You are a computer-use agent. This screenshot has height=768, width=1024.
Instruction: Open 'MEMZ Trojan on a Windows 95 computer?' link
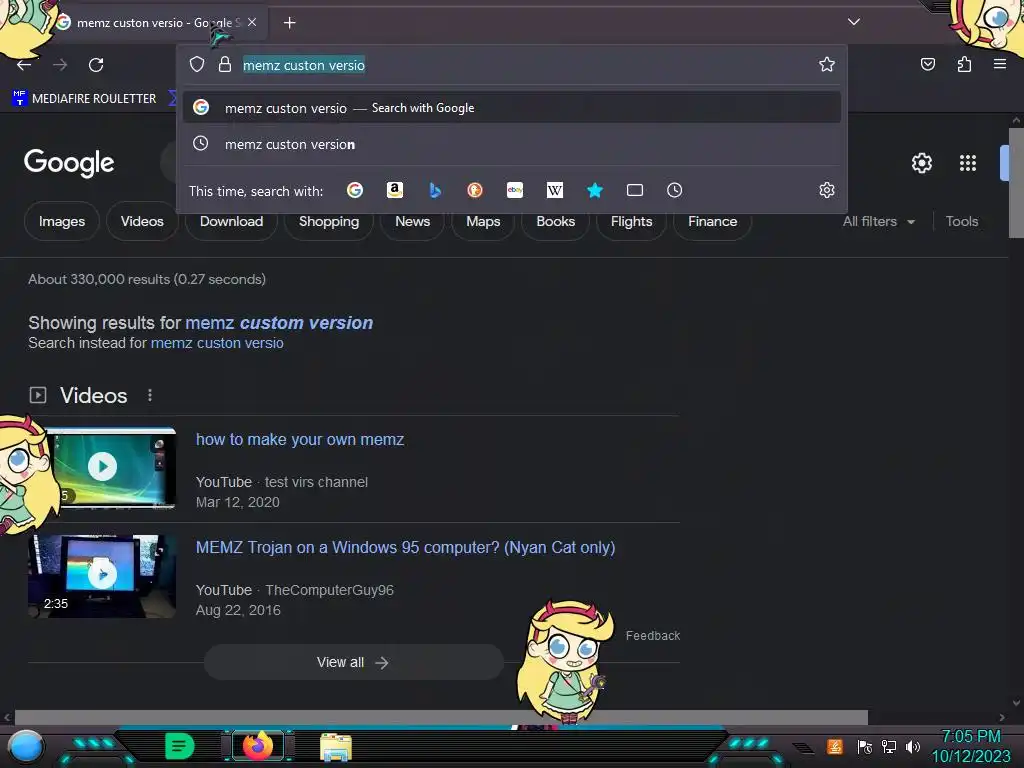[x=406, y=547]
